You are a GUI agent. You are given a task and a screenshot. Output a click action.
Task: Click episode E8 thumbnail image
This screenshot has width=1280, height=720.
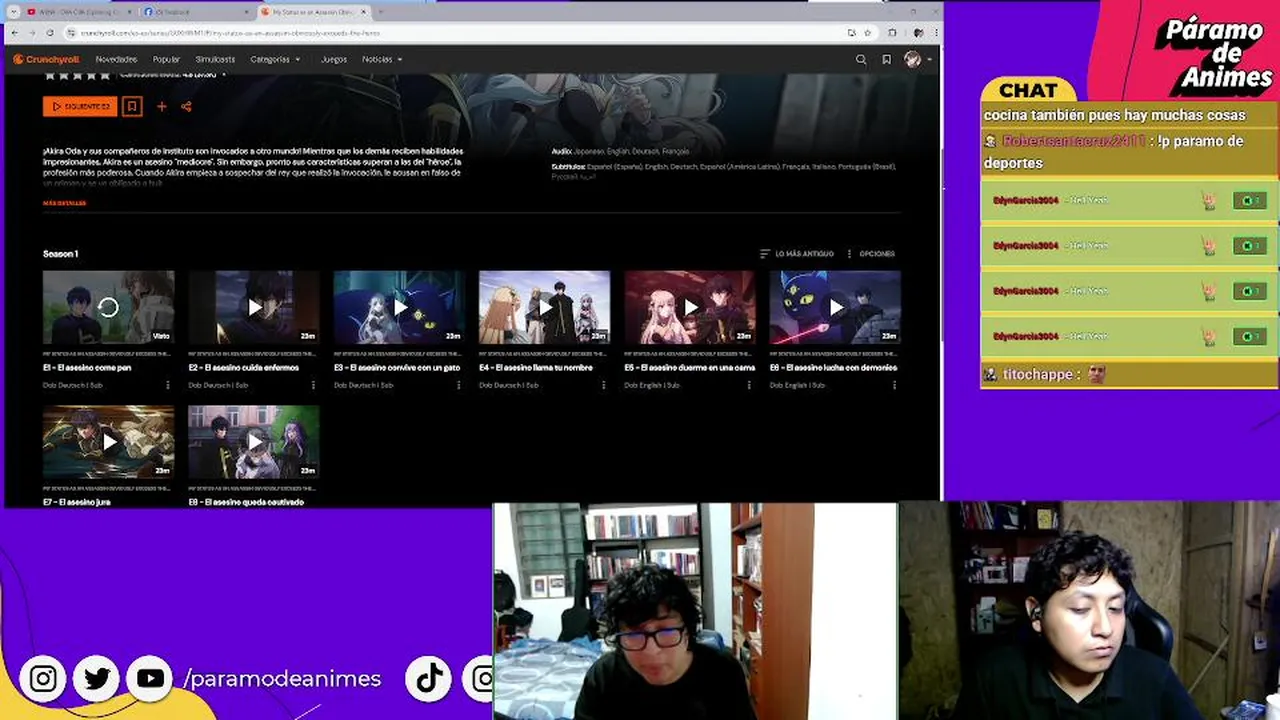(x=254, y=441)
